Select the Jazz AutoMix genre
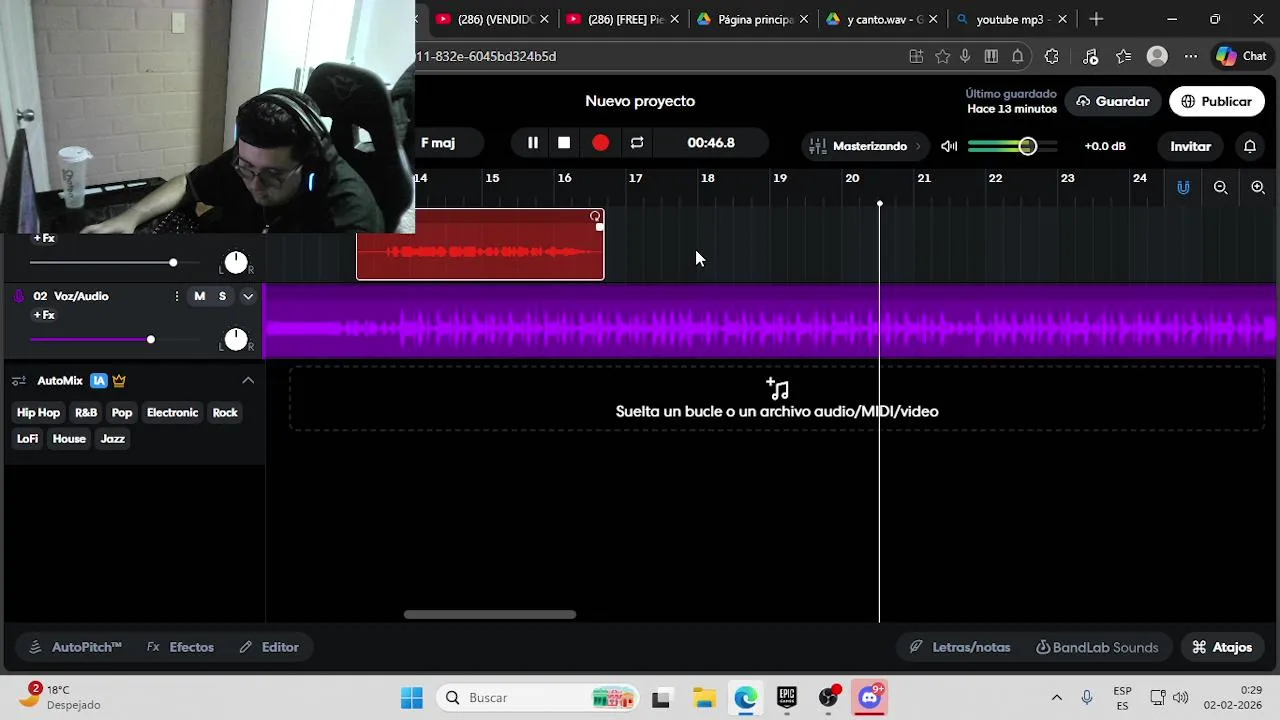Viewport: 1280px width, 720px height. click(x=113, y=438)
